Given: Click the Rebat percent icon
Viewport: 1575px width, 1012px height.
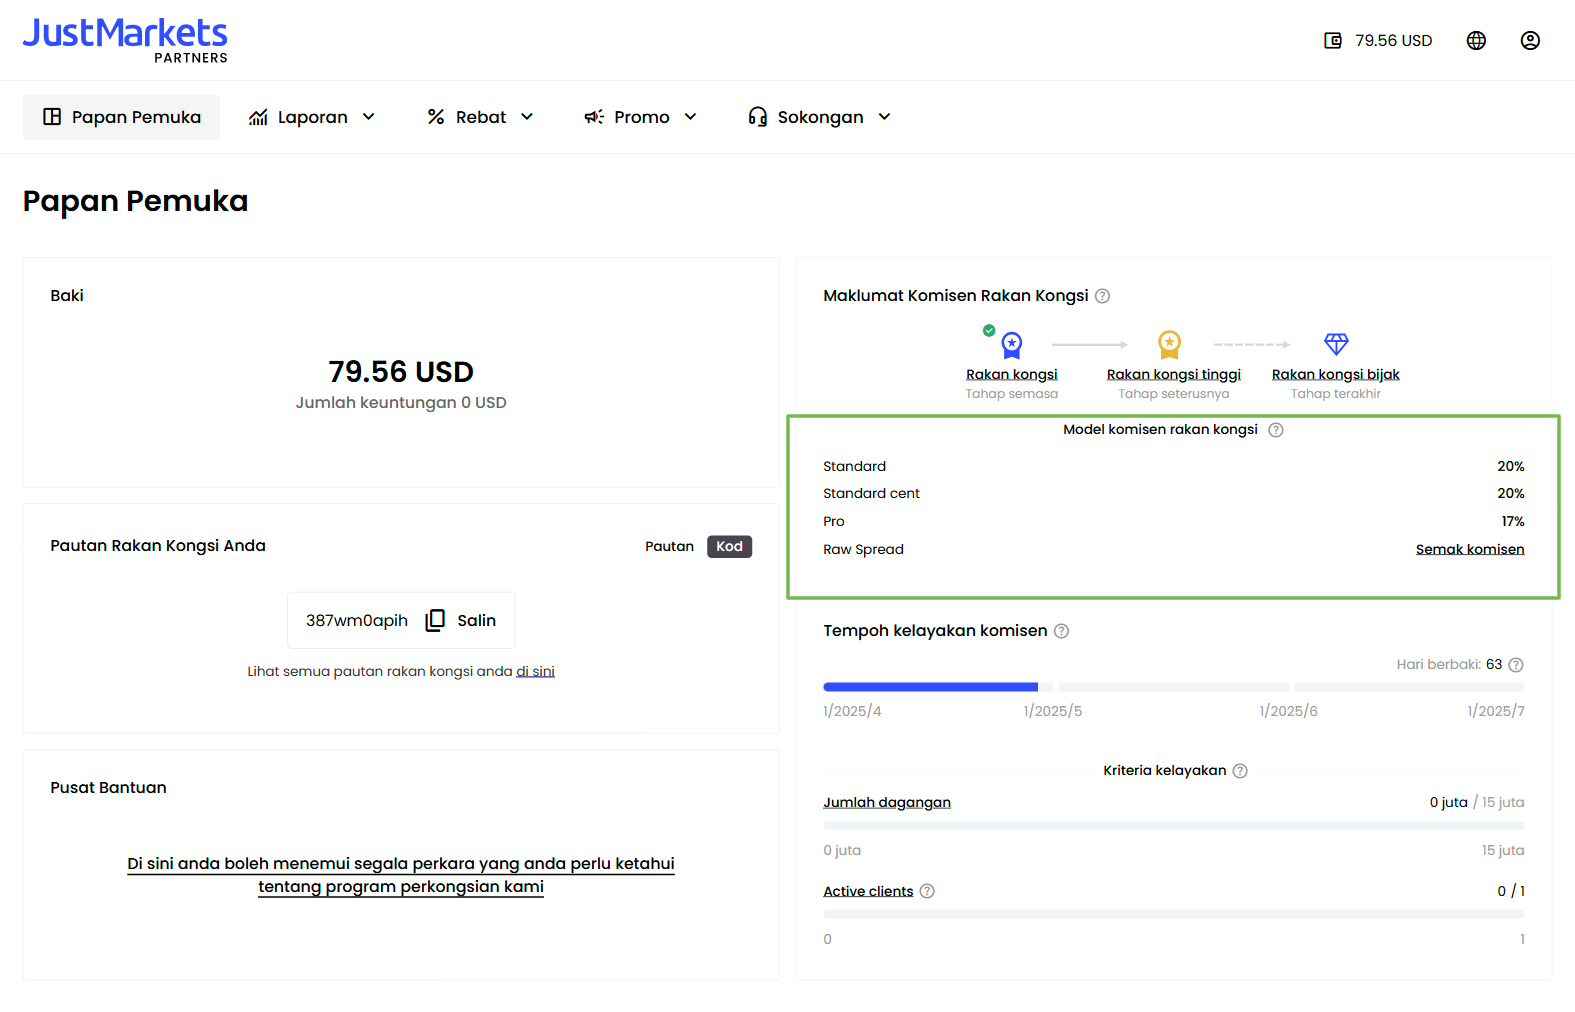Looking at the screenshot, I should click(436, 117).
